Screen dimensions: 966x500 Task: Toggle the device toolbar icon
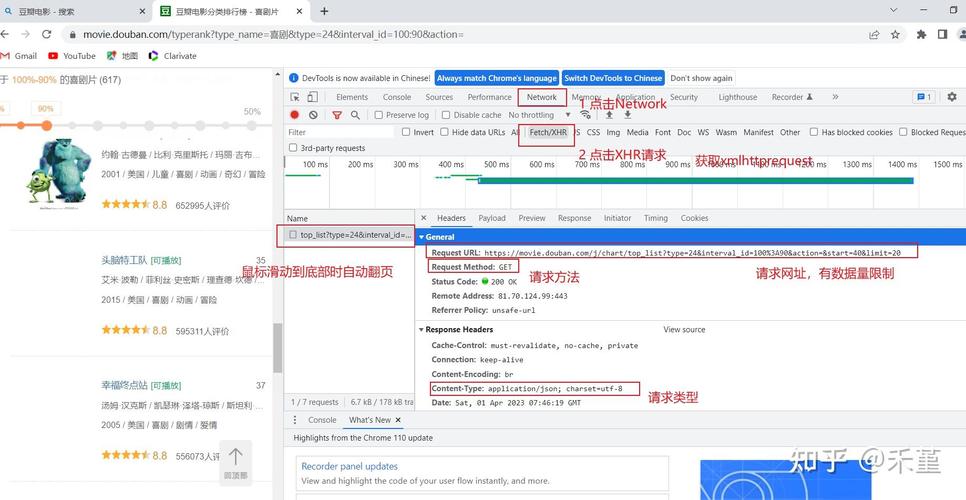[x=312, y=97]
